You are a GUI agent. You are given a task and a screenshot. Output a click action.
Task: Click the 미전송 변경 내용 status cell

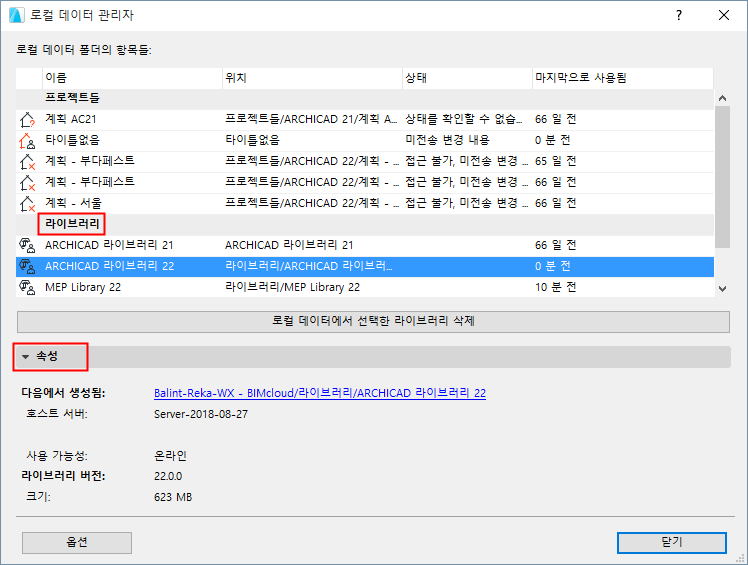coord(447,140)
